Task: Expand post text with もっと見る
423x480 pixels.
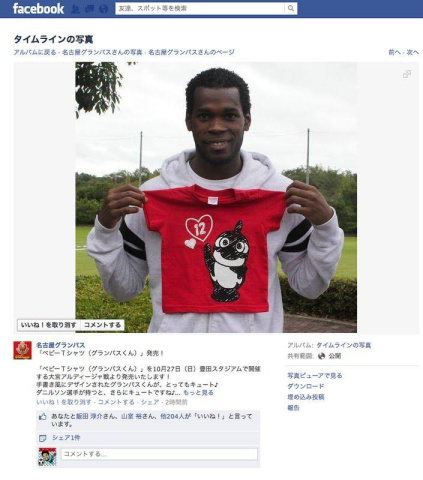Action: [198, 393]
